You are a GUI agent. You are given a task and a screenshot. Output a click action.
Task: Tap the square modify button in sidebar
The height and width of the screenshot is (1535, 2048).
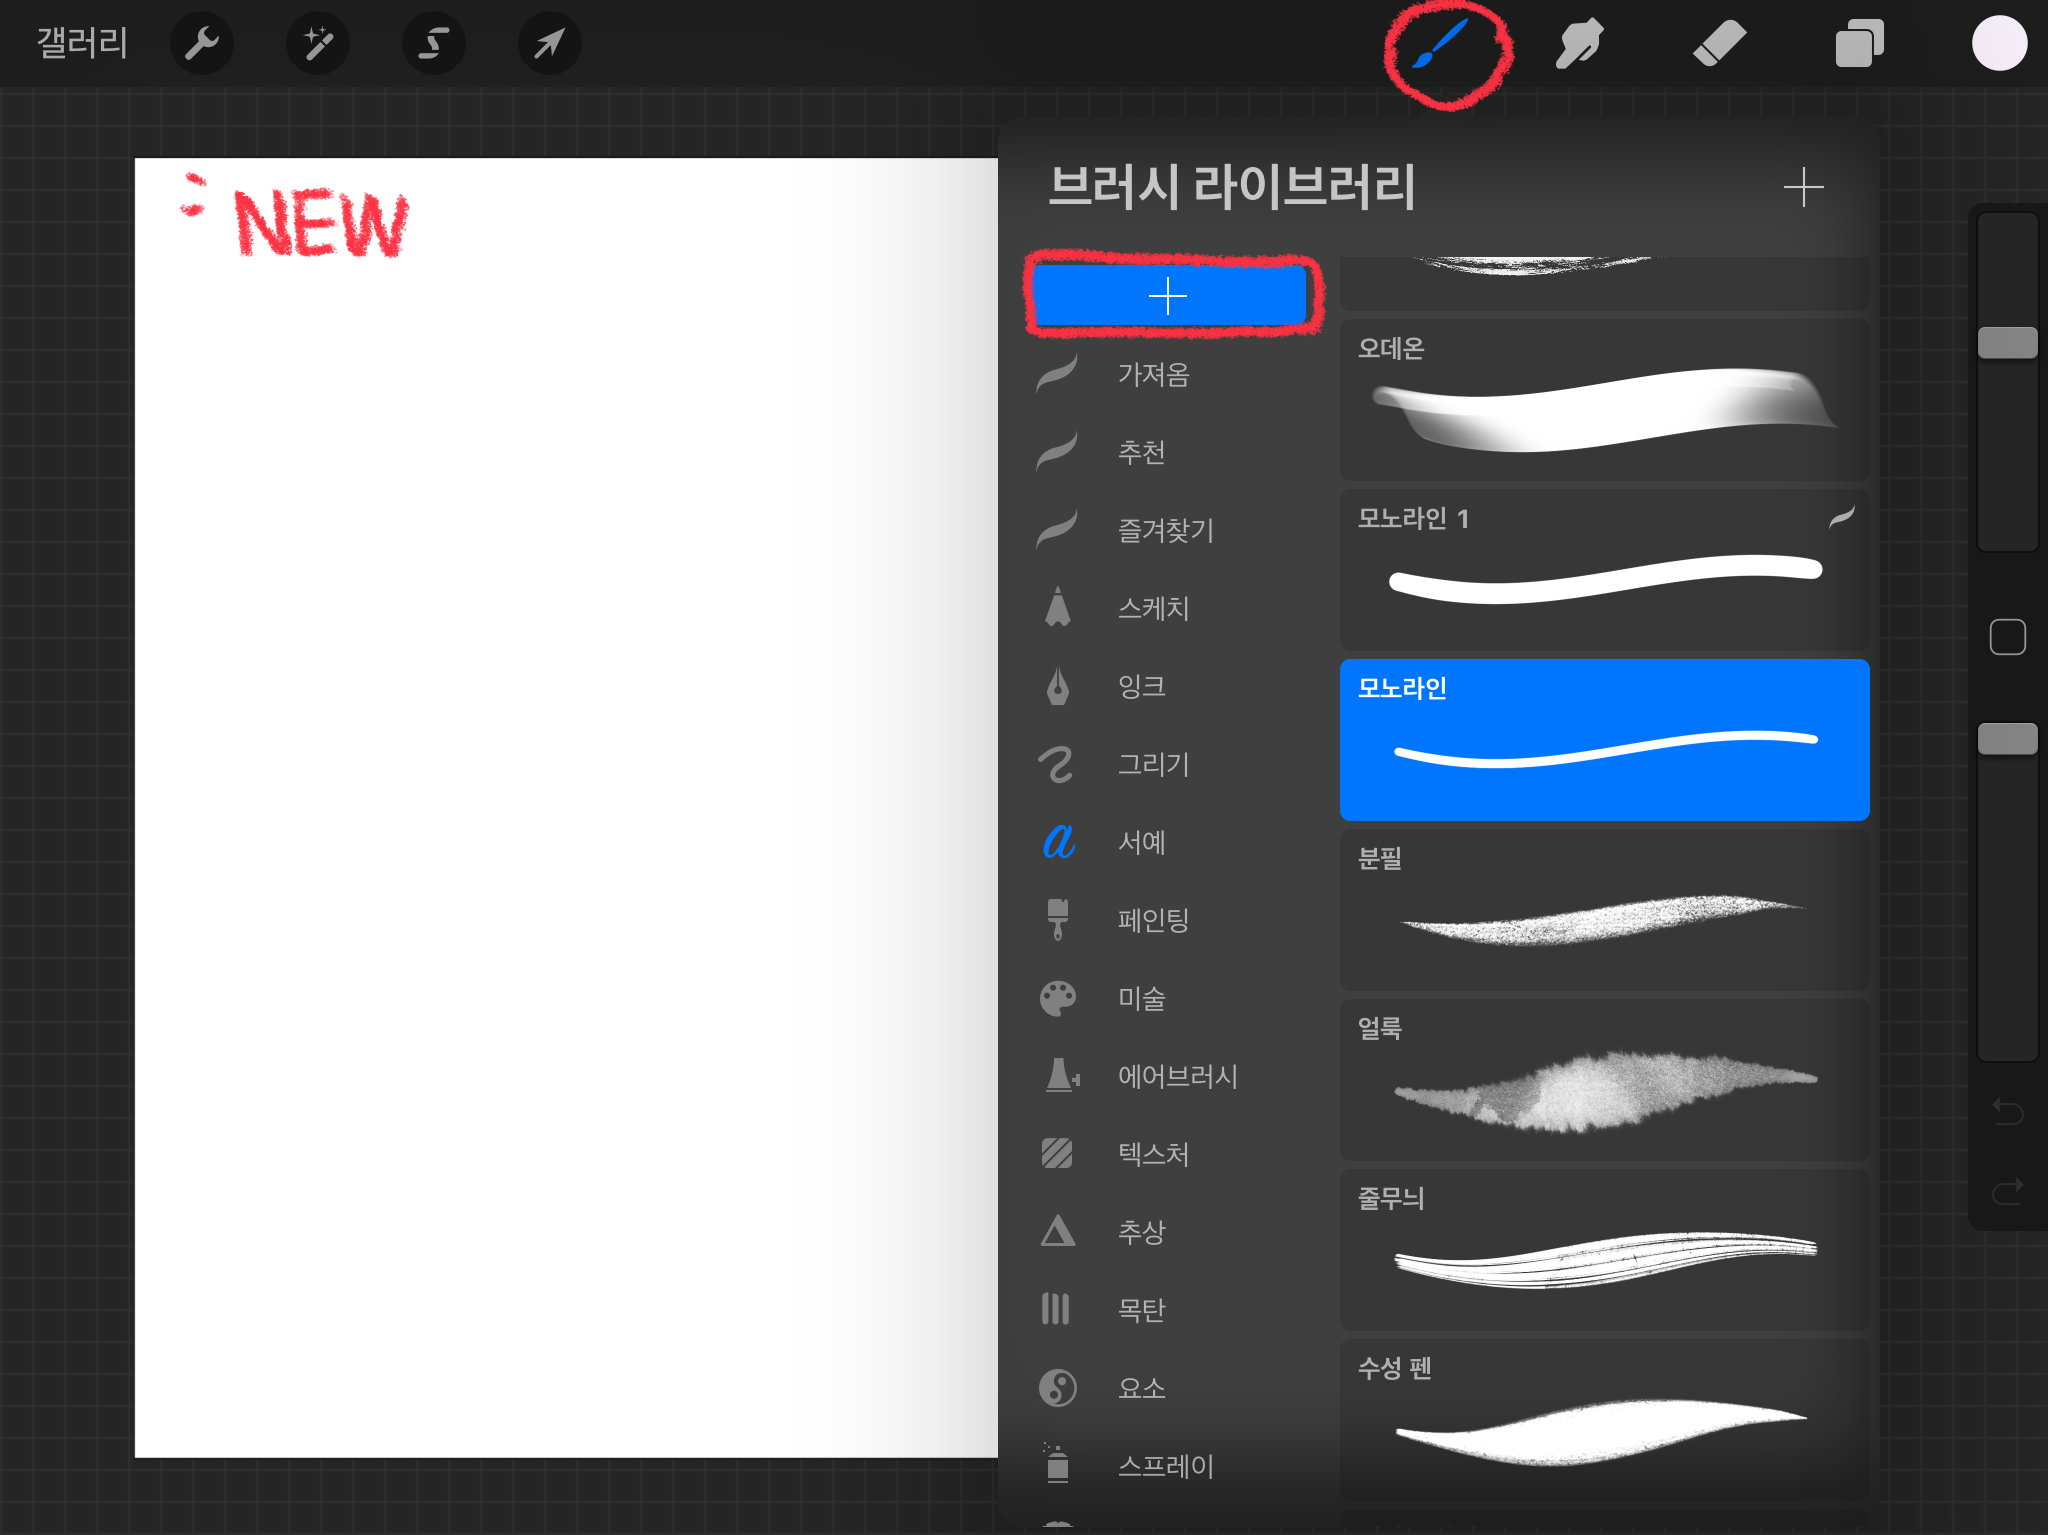pyautogui.click(x=2007, y=637)
